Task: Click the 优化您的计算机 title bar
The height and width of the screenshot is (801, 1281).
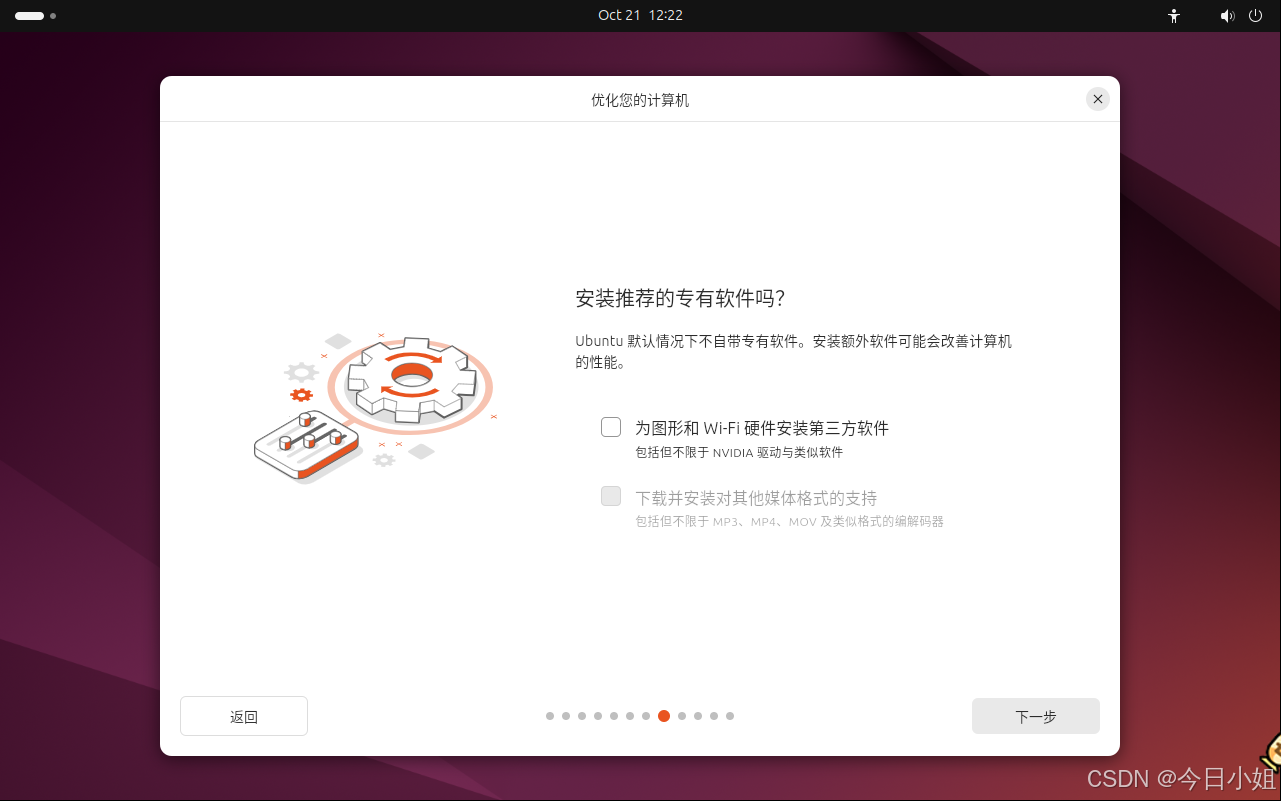Action: pos(639,99)
